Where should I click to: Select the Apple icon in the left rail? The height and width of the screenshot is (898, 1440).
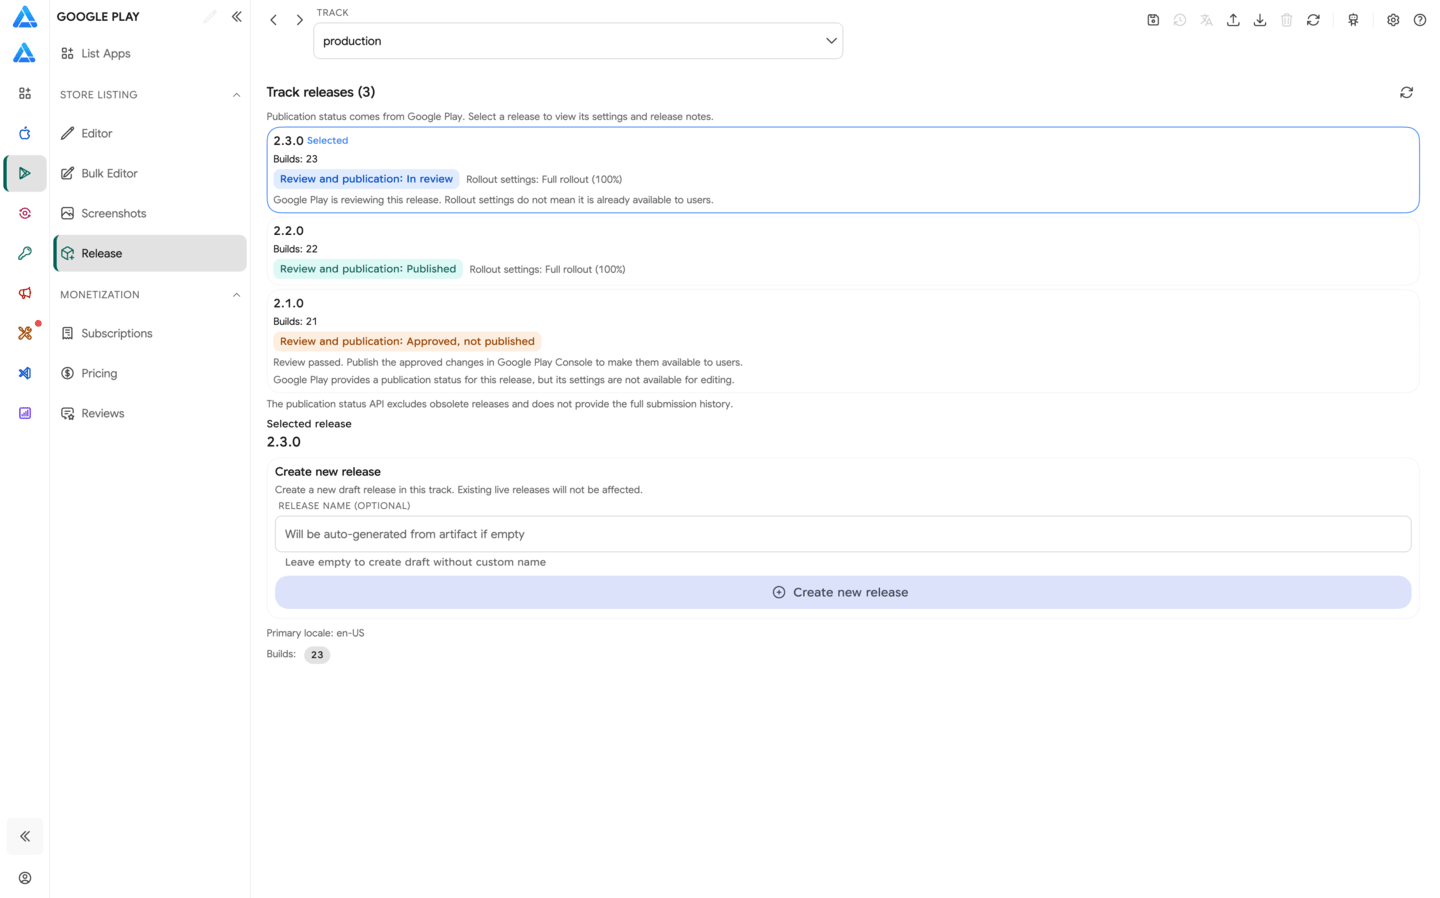(x=25, y=133)
